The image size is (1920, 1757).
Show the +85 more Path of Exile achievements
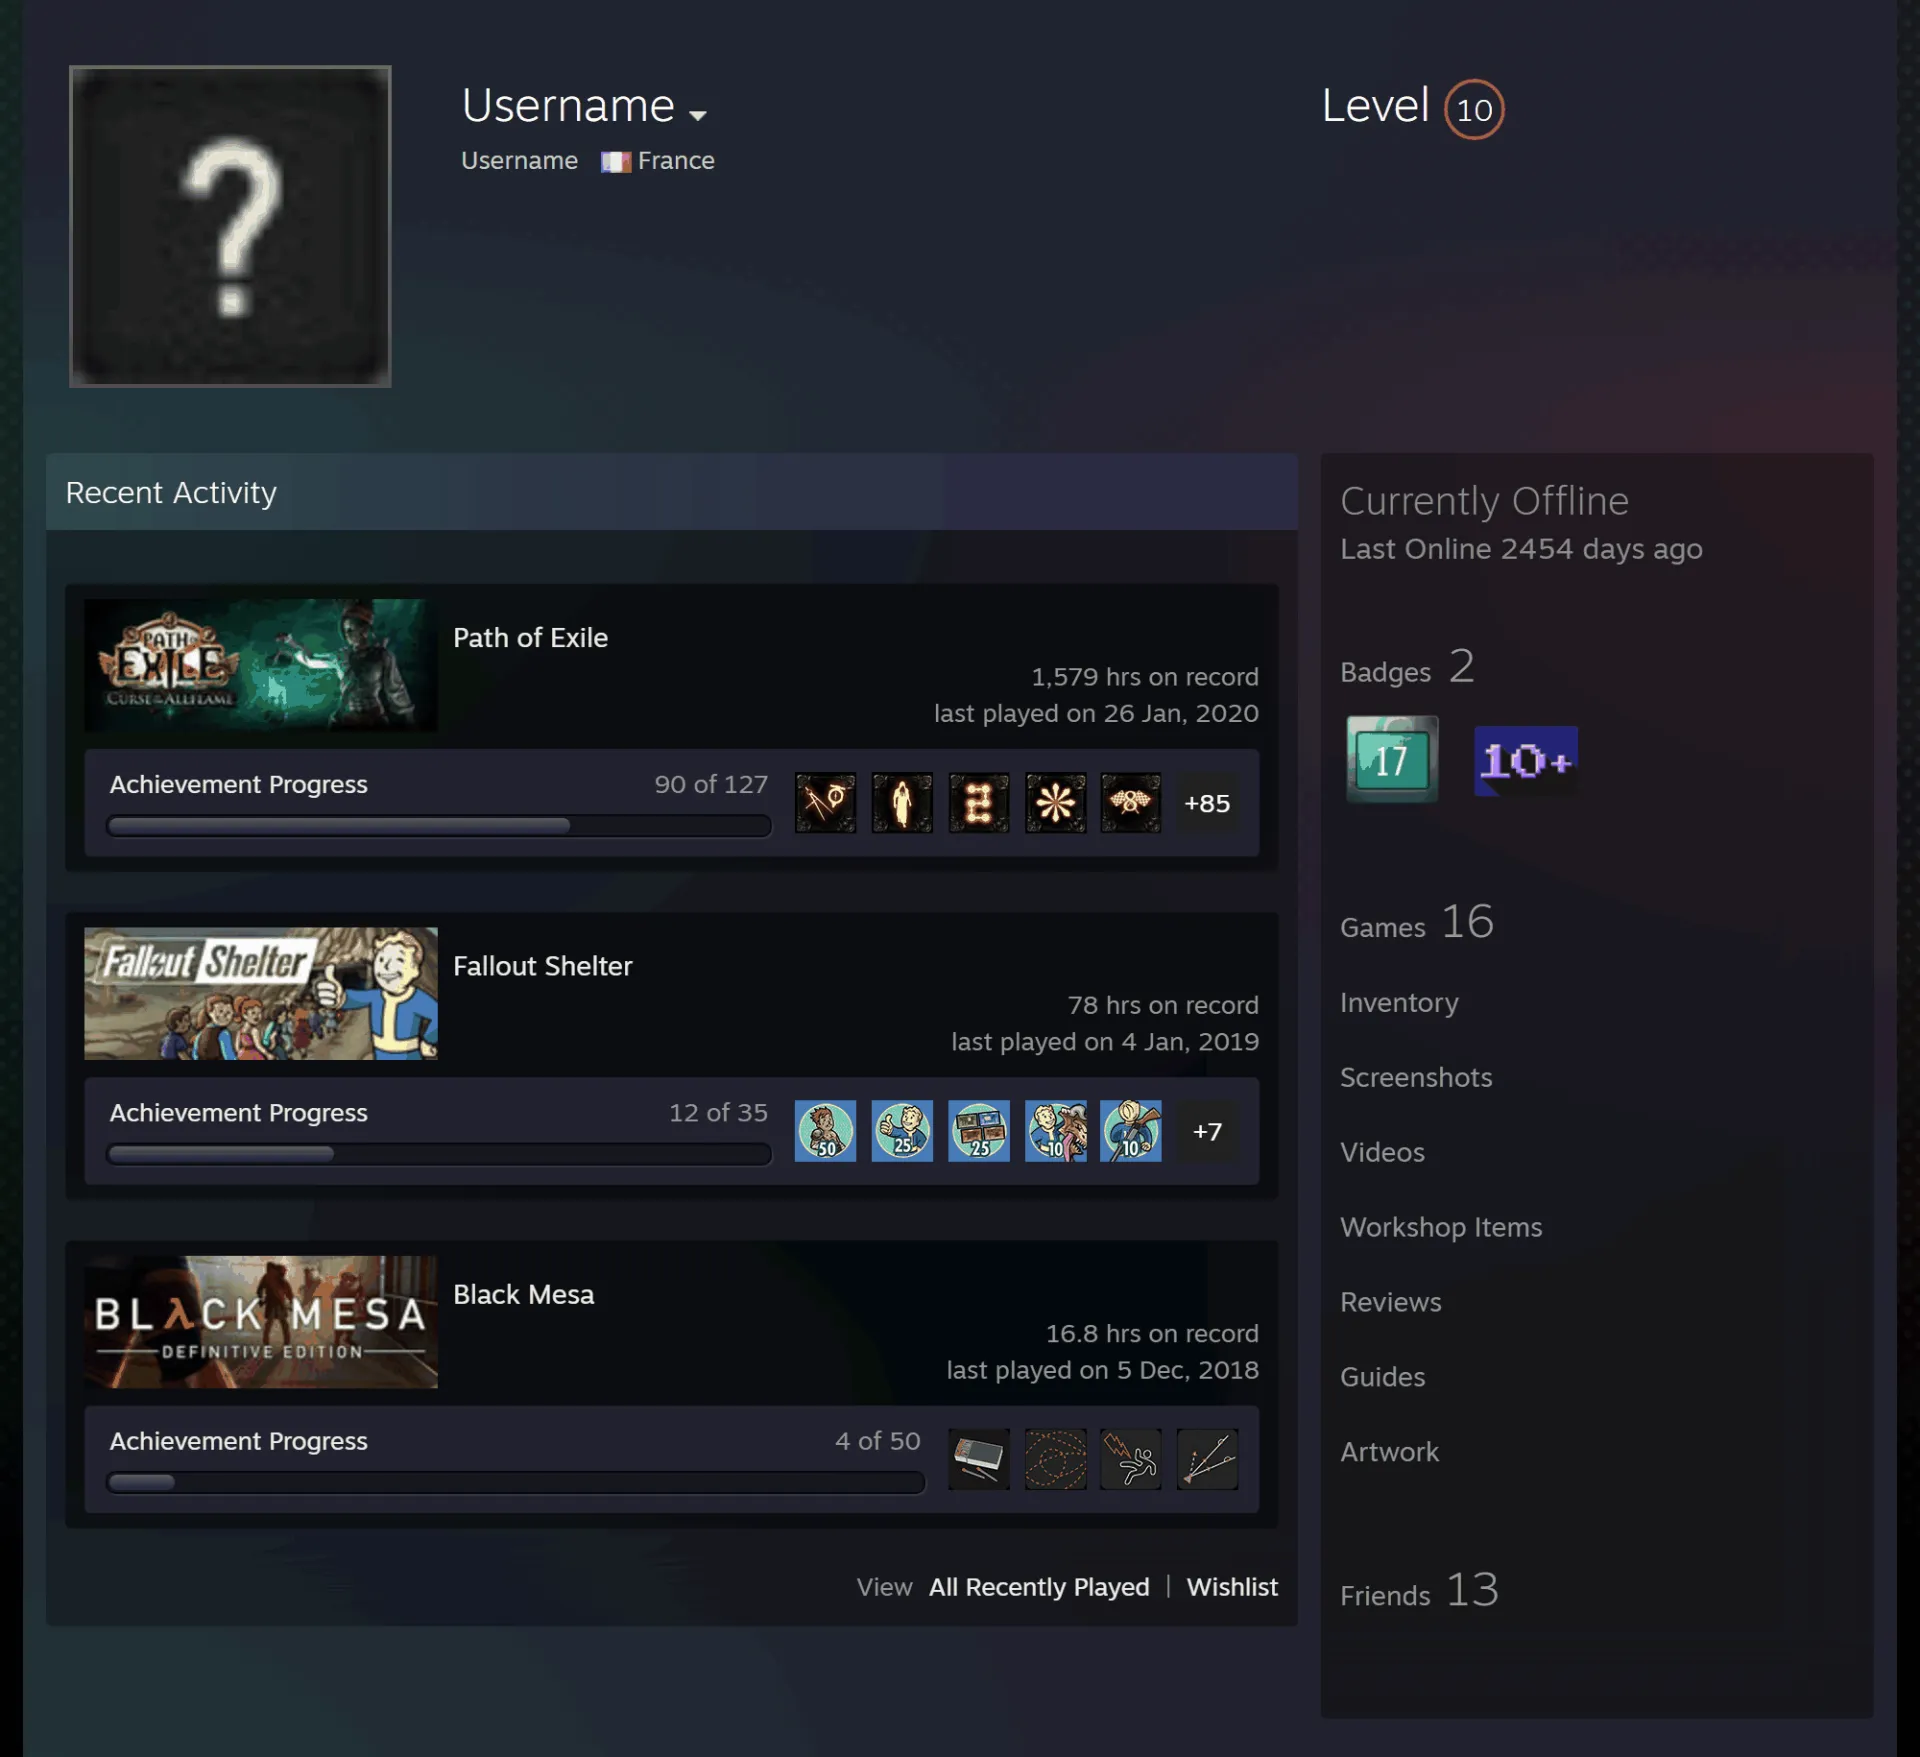pos(1207,803)
